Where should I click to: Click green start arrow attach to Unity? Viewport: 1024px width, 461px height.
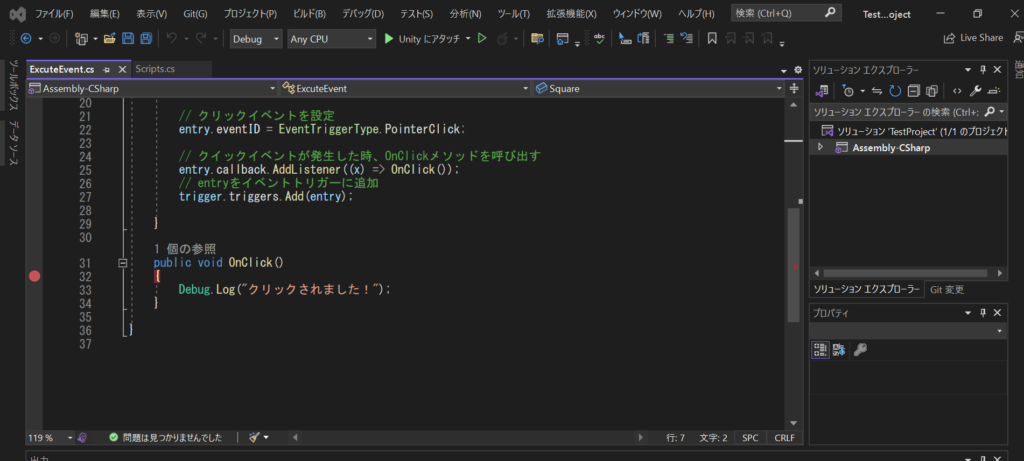pos(389,39)
